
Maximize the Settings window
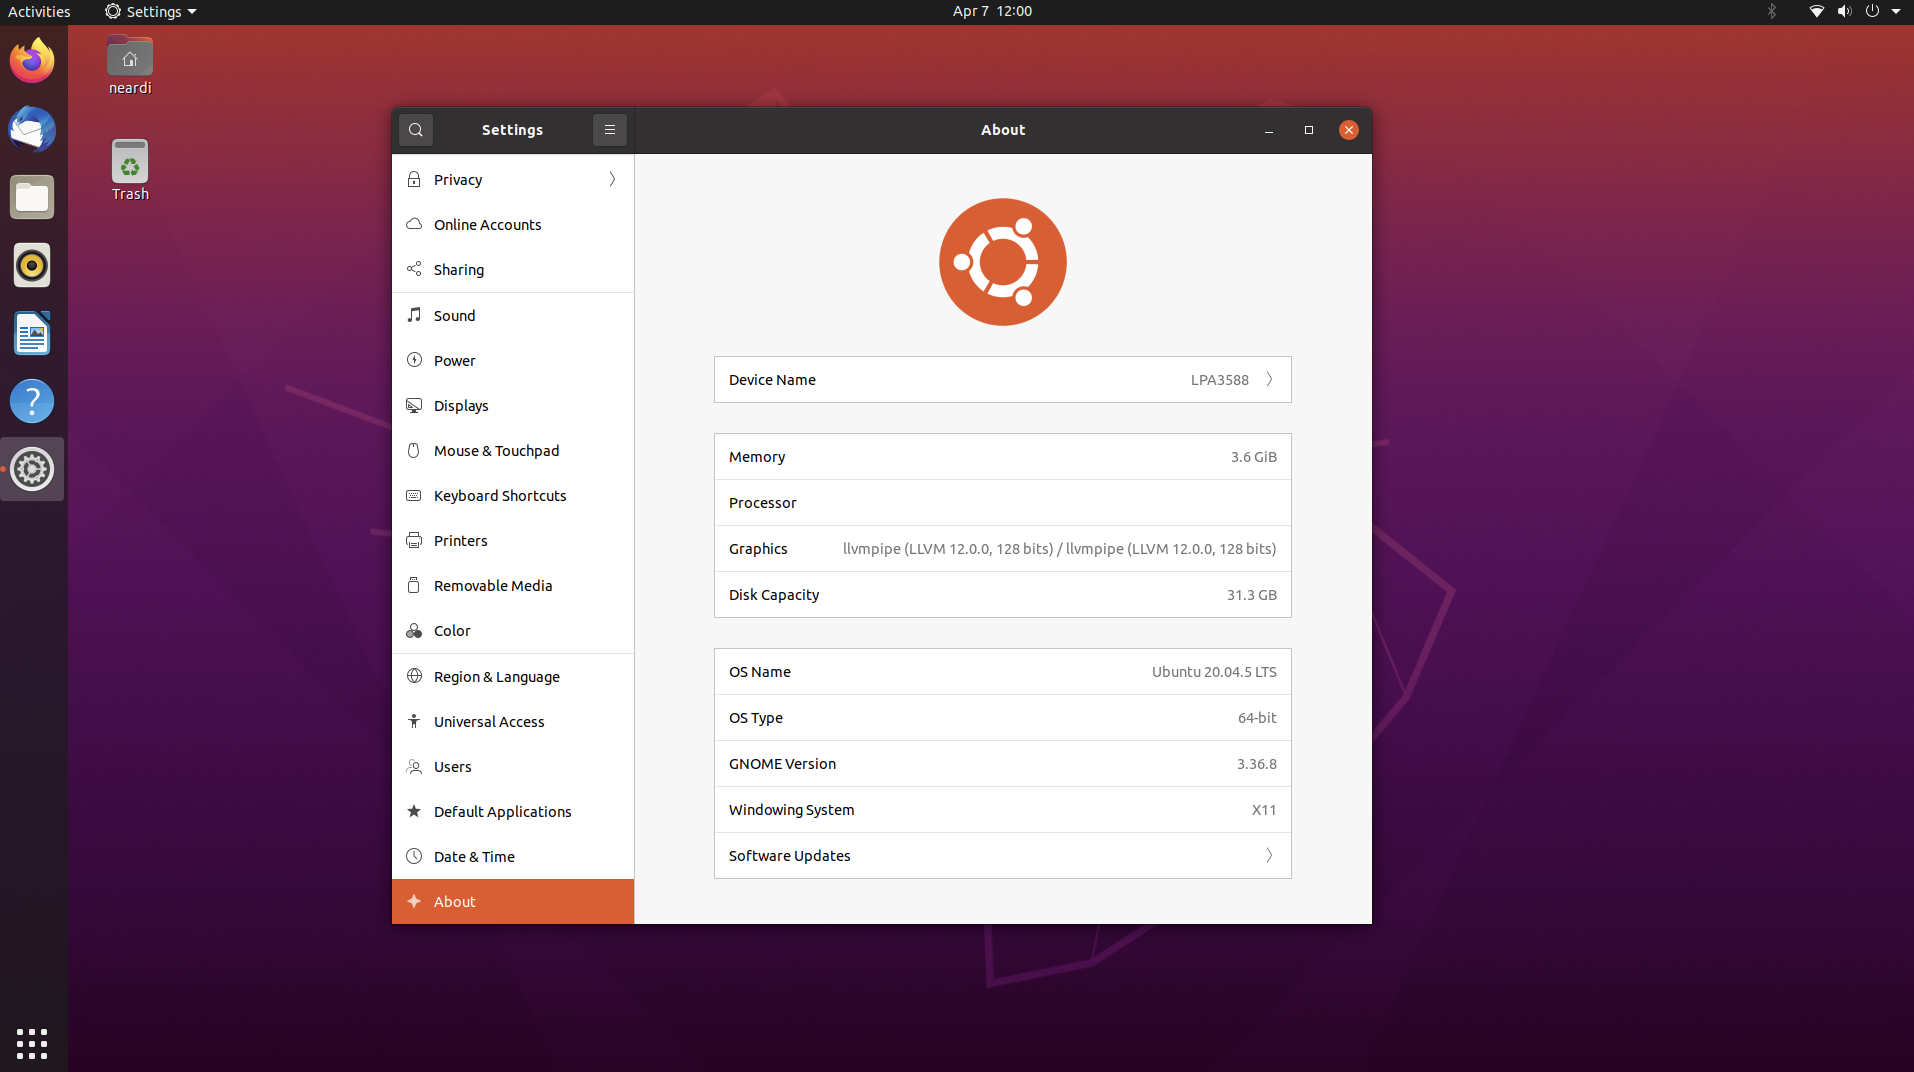coord(1309,130)
